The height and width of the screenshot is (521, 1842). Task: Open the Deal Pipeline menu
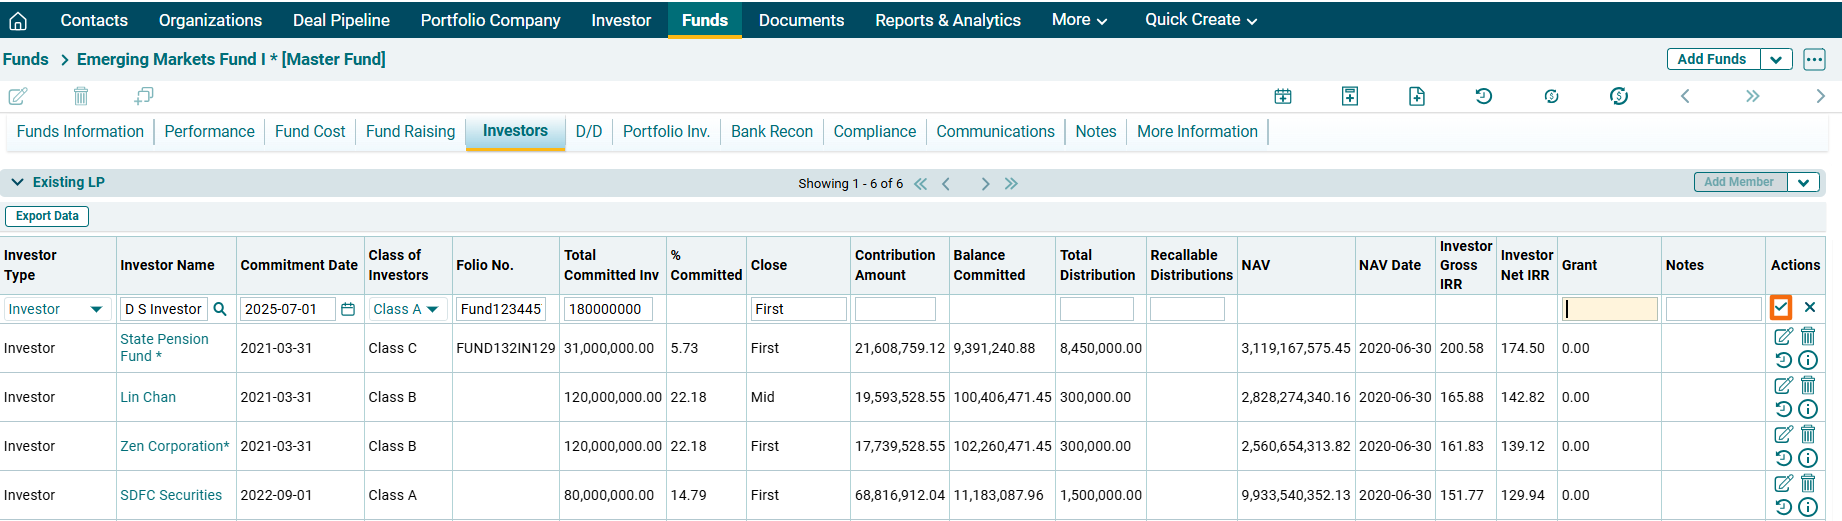(341, 20)
